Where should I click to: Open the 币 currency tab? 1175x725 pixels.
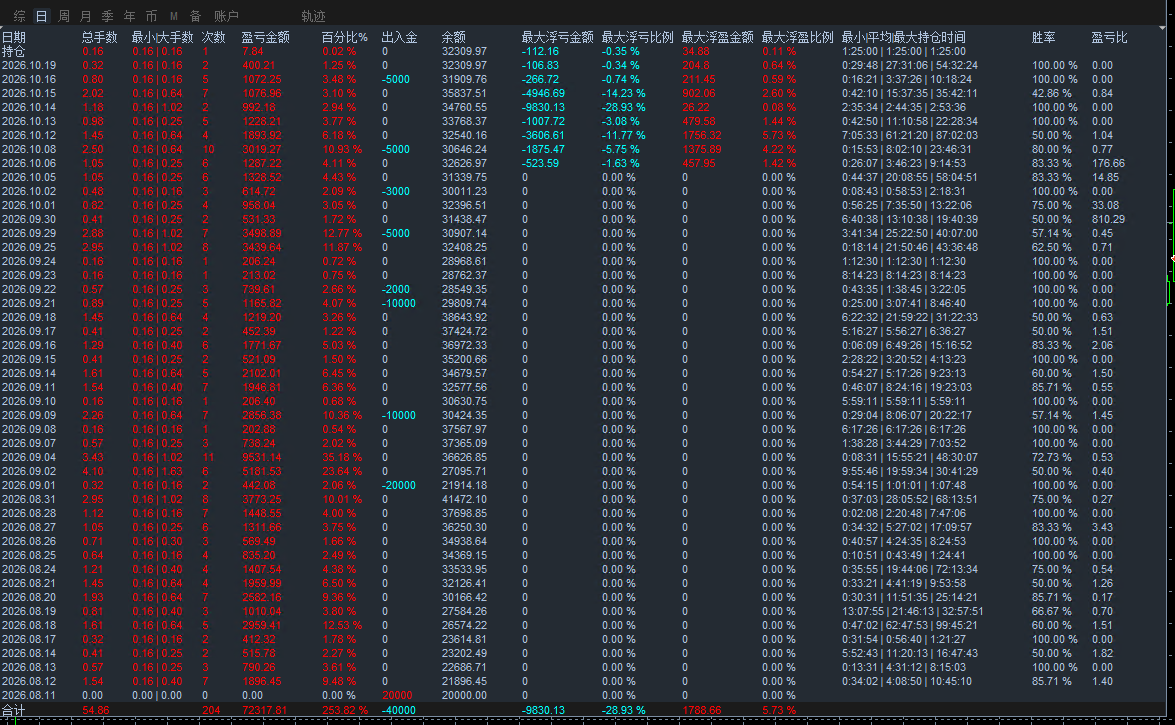[x=151, y=16]
